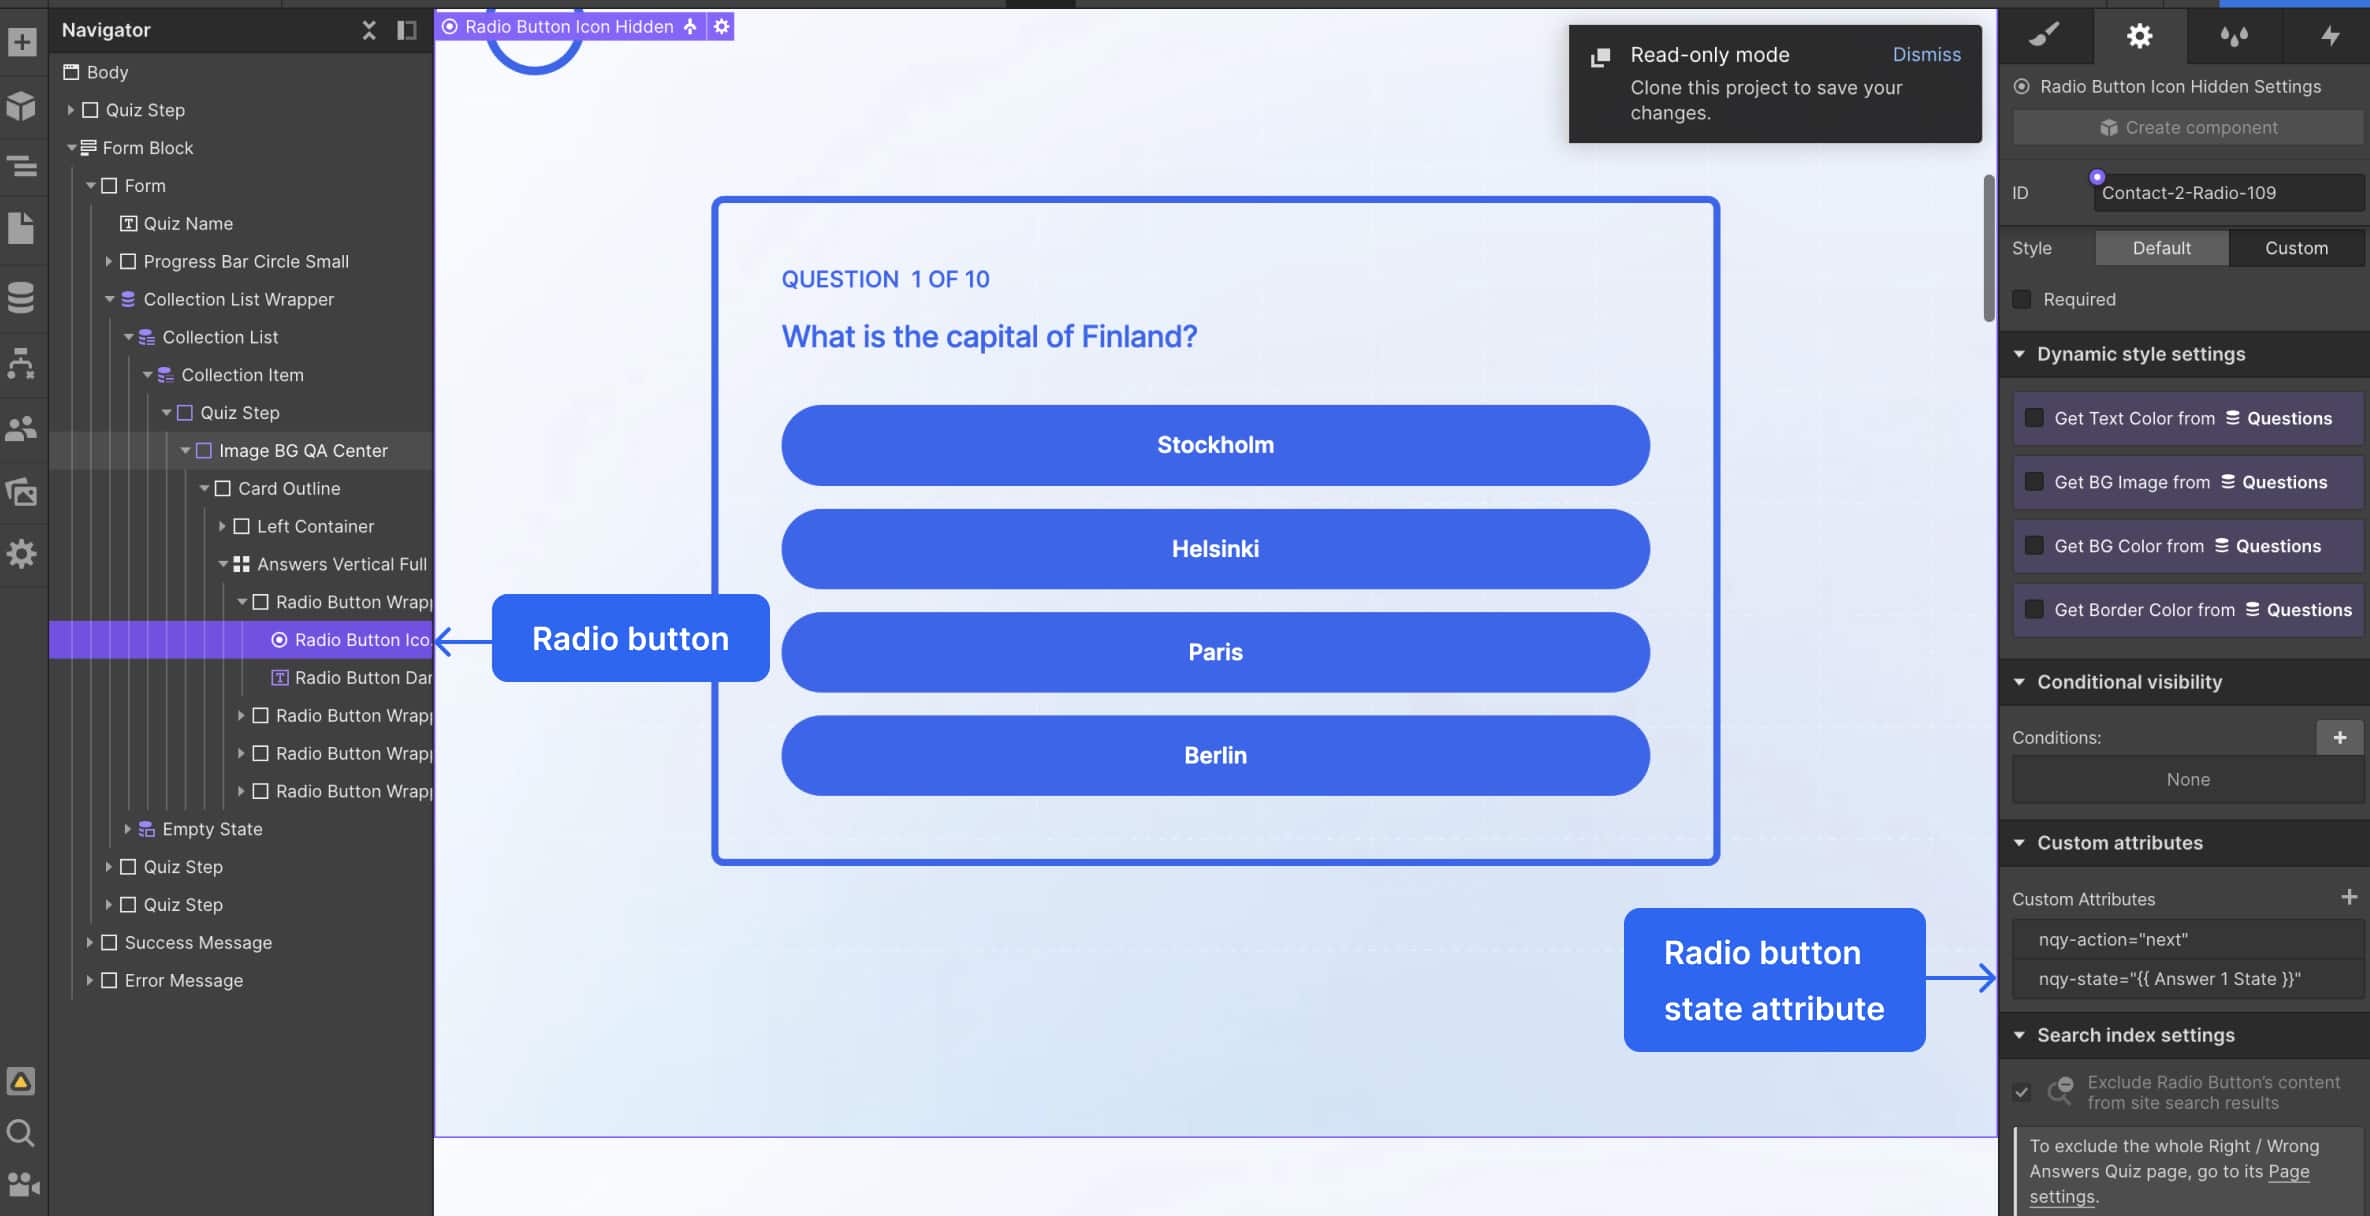Screen dimensions: 2370x1216
Task: Select Collection Item in the Navigator
Action: coord(242,375)
